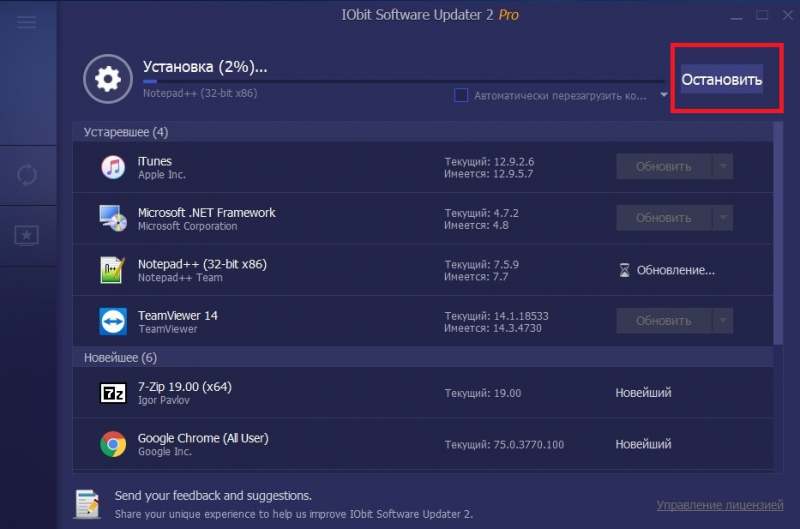Click the Обновление... status text
Image resolution: width=800 pixels, height=529 pixels.
(676, 270)
